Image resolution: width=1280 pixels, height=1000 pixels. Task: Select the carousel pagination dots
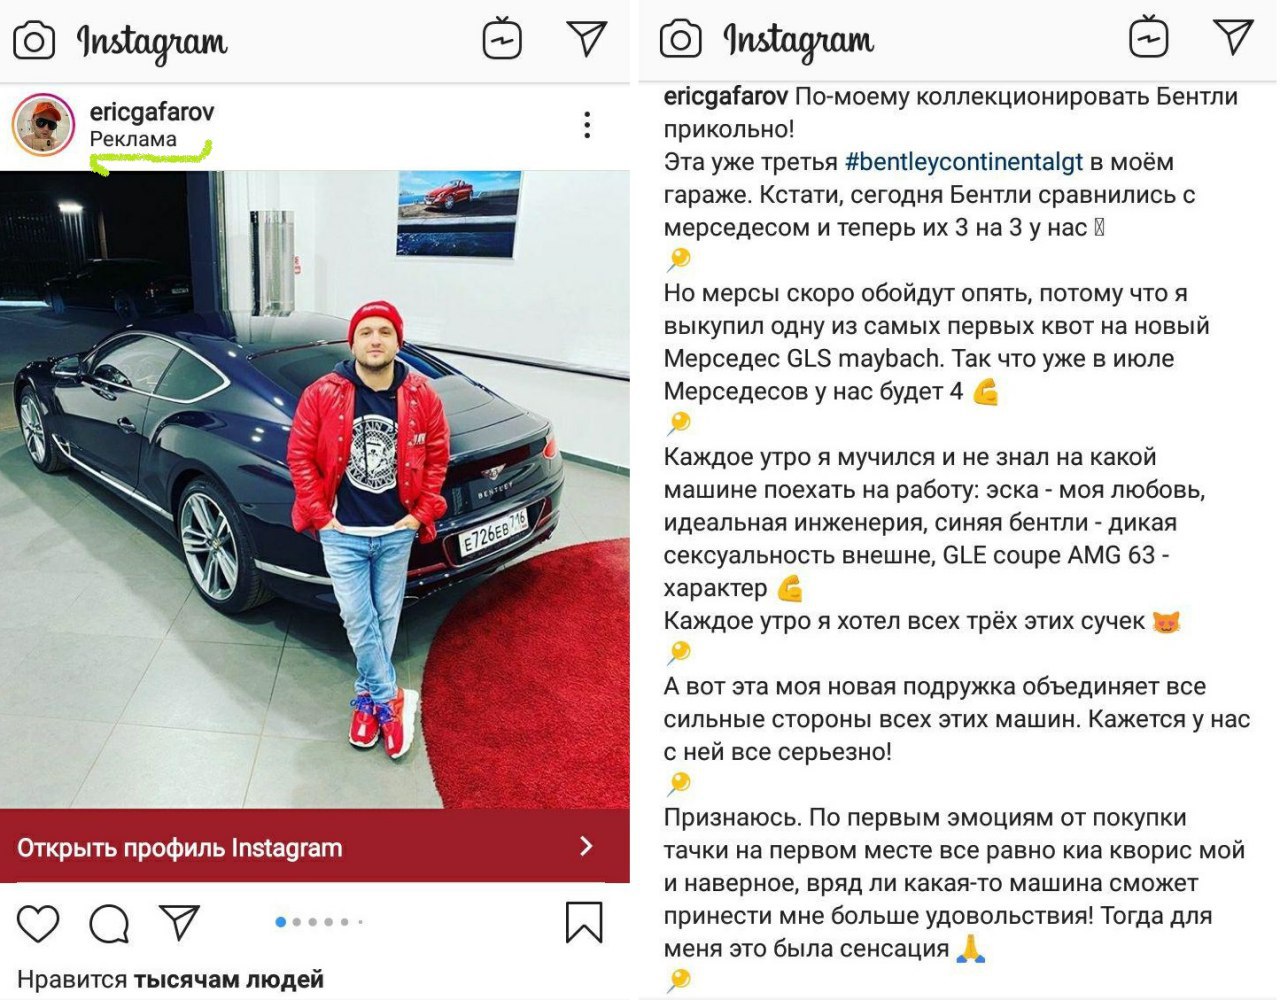[x=319, y=922]
